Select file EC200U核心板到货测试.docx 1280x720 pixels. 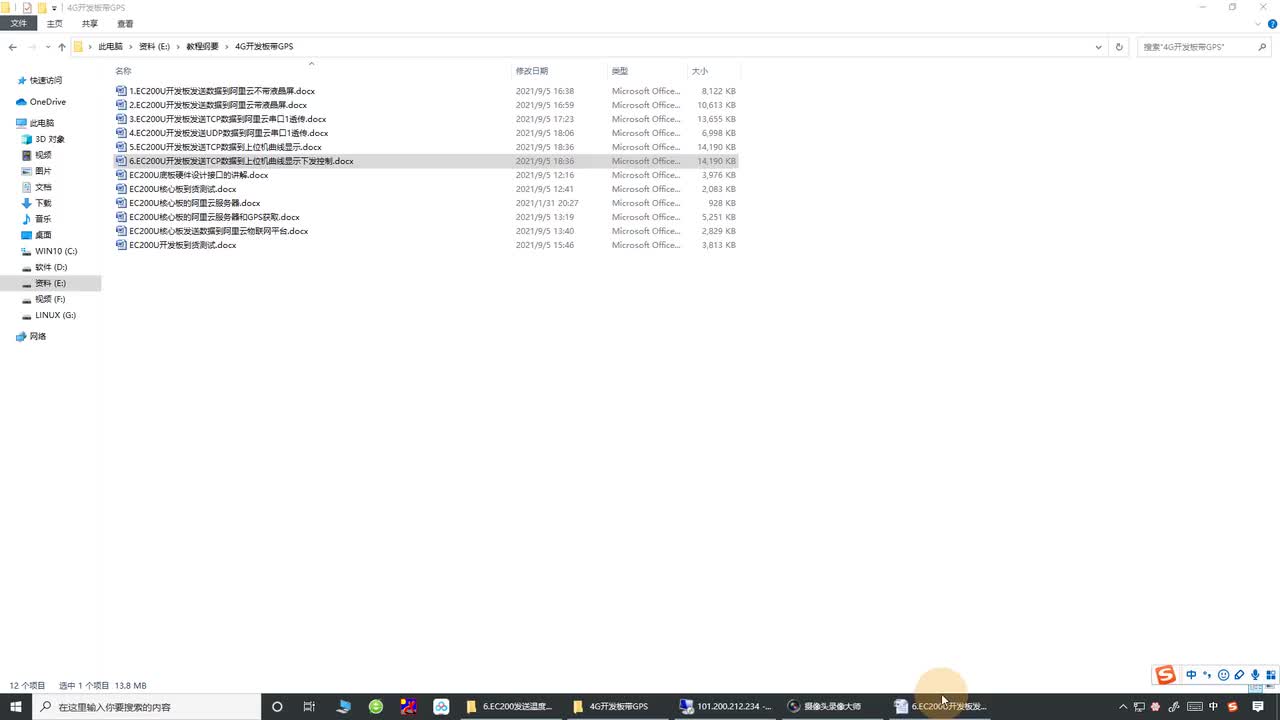pyautogui.click(x=182, y=189)
